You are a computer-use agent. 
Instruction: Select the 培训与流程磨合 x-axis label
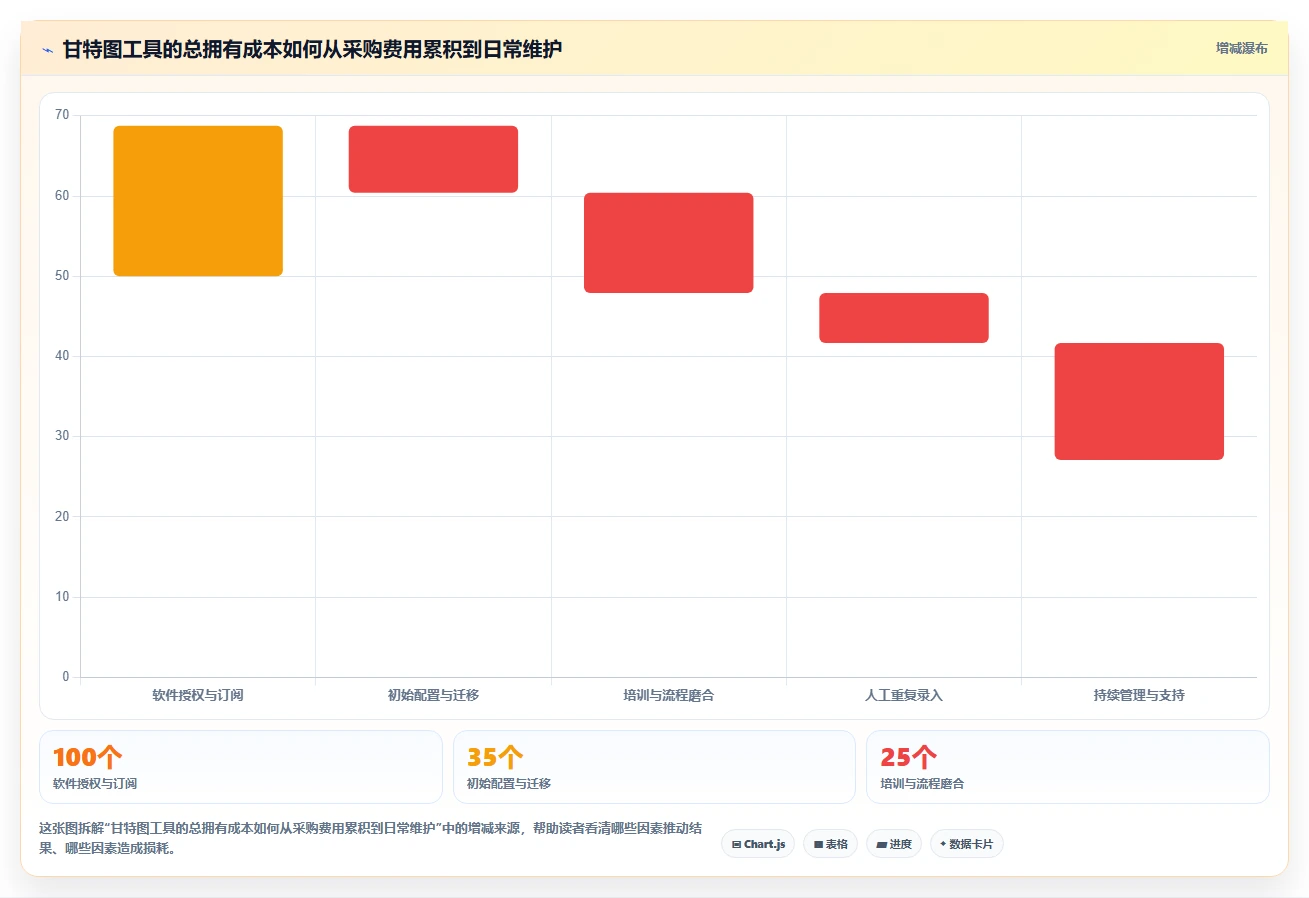668,695
